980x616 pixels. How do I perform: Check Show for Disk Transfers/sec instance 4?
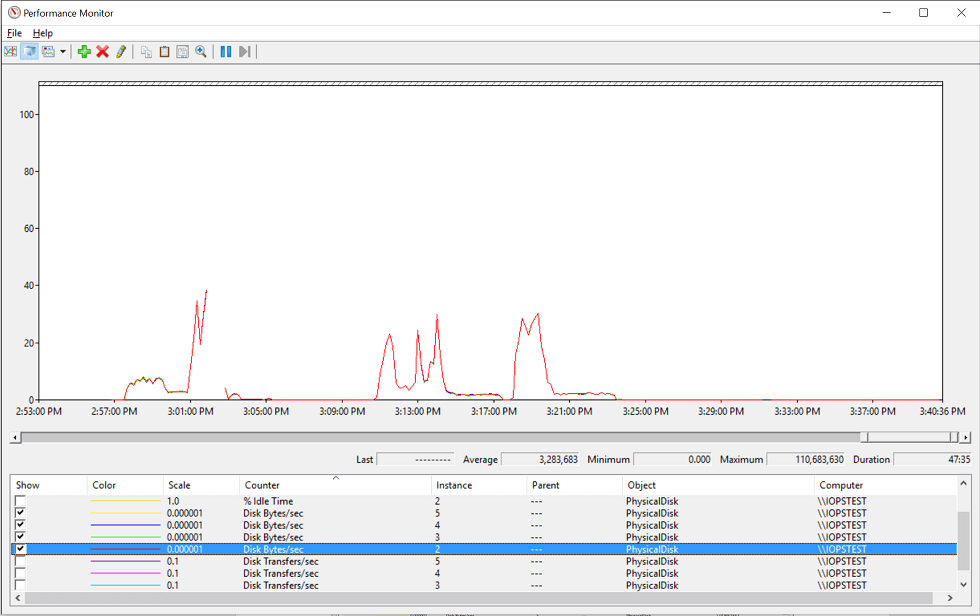coord(21,573)
